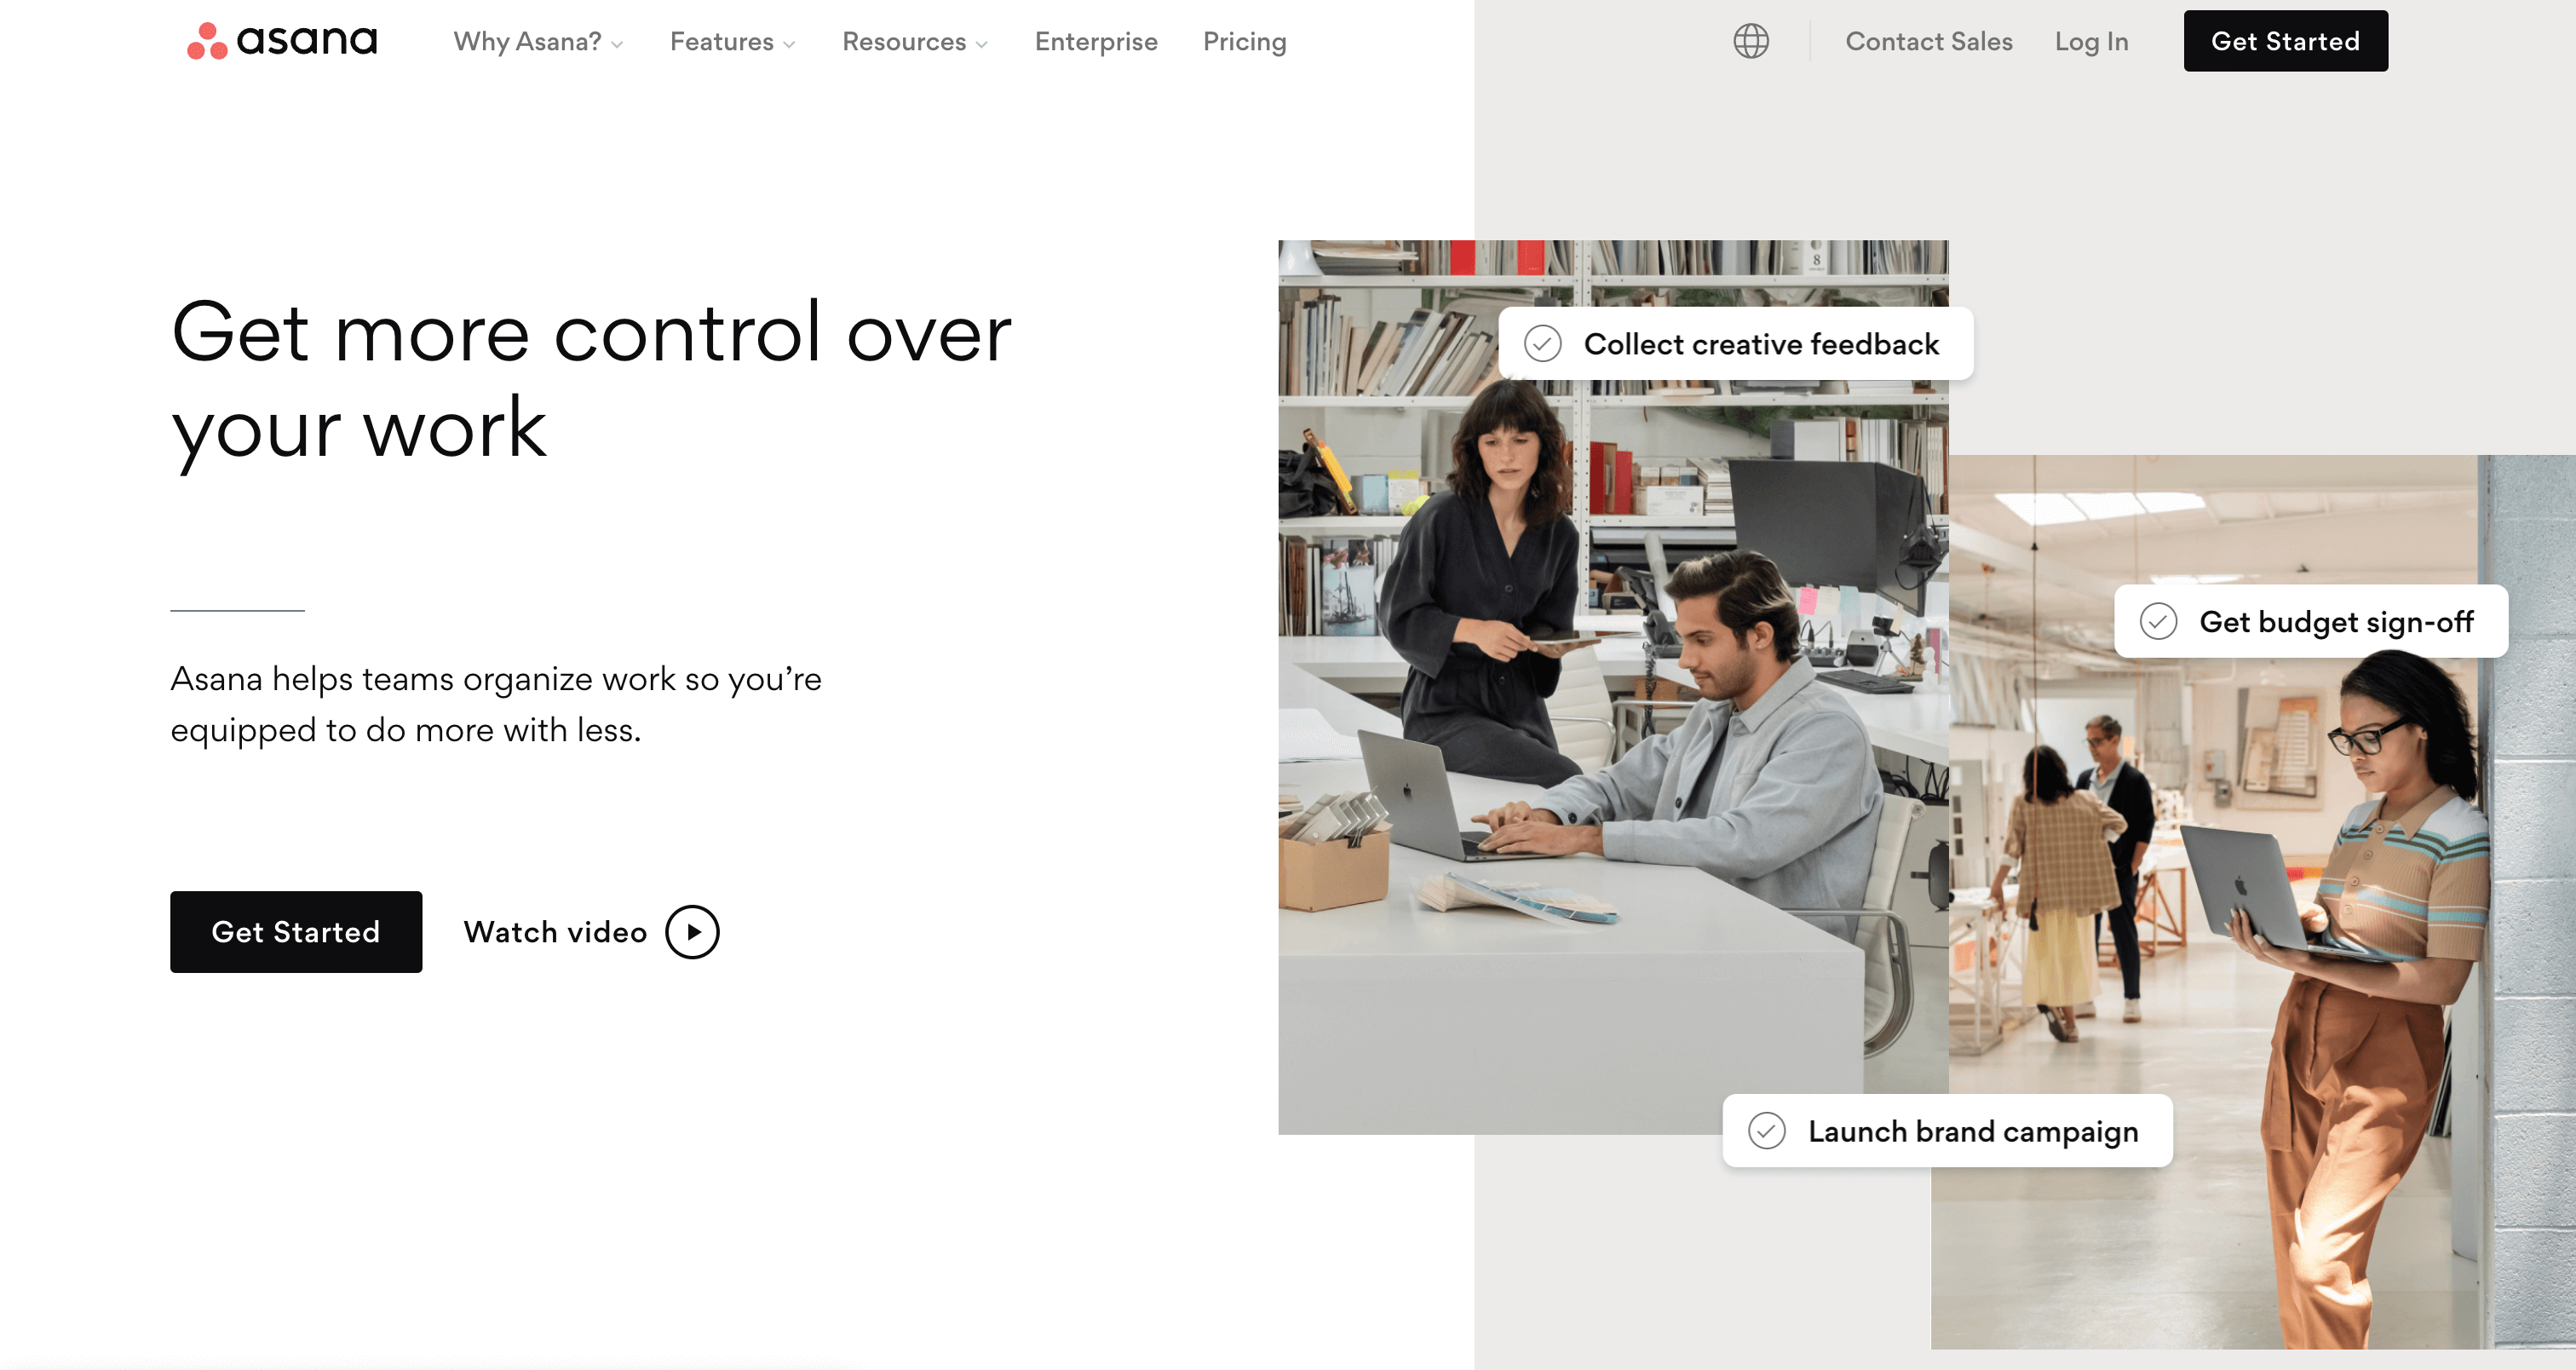The width and height of the screenshot is (2576, 1370).
Task: Expand the Why Asana? chevron
Action: pyautogui.click(x=617, y=44)
